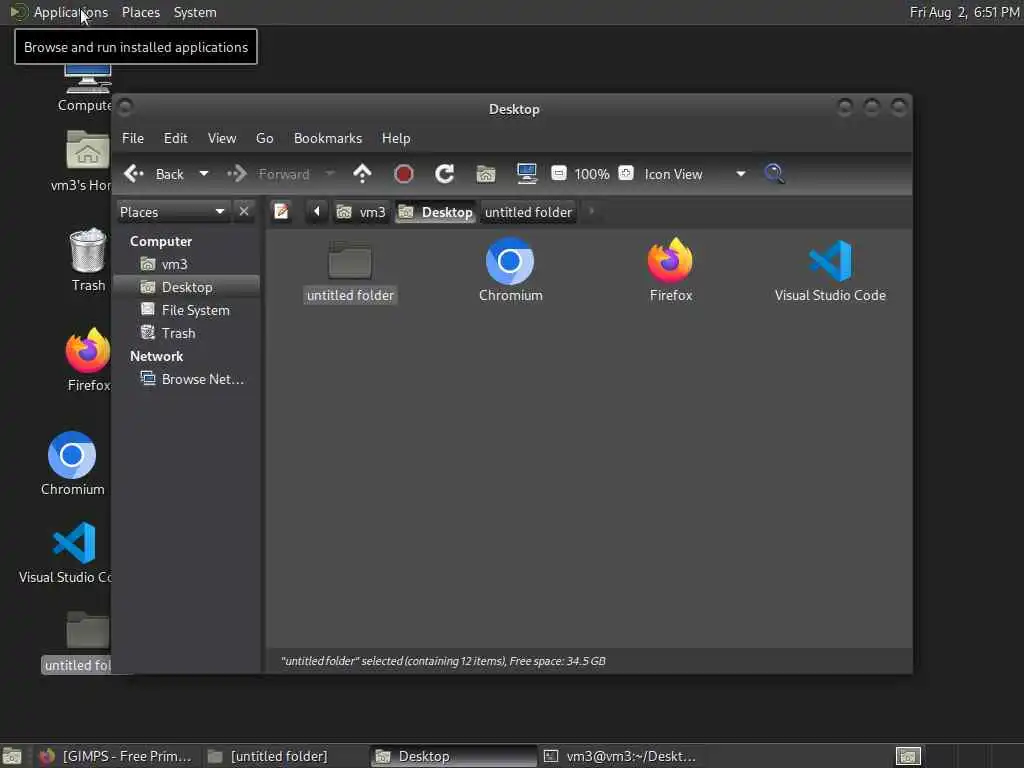Open System menu in top panel
This screenshot has height=768, width=1024.
click(195, 12)
